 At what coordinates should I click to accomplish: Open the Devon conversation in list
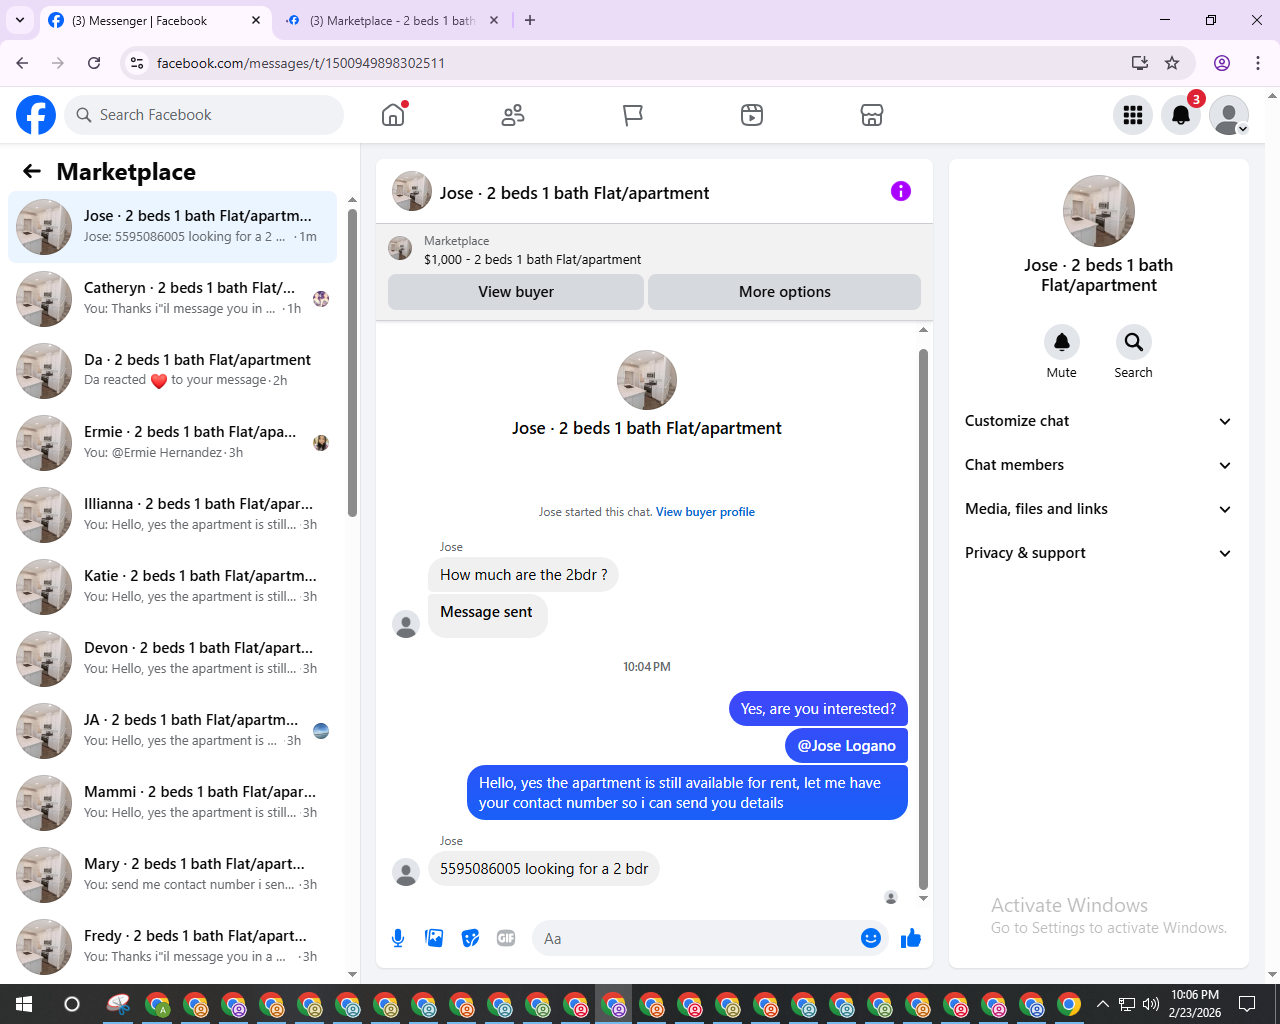[172, 658]
